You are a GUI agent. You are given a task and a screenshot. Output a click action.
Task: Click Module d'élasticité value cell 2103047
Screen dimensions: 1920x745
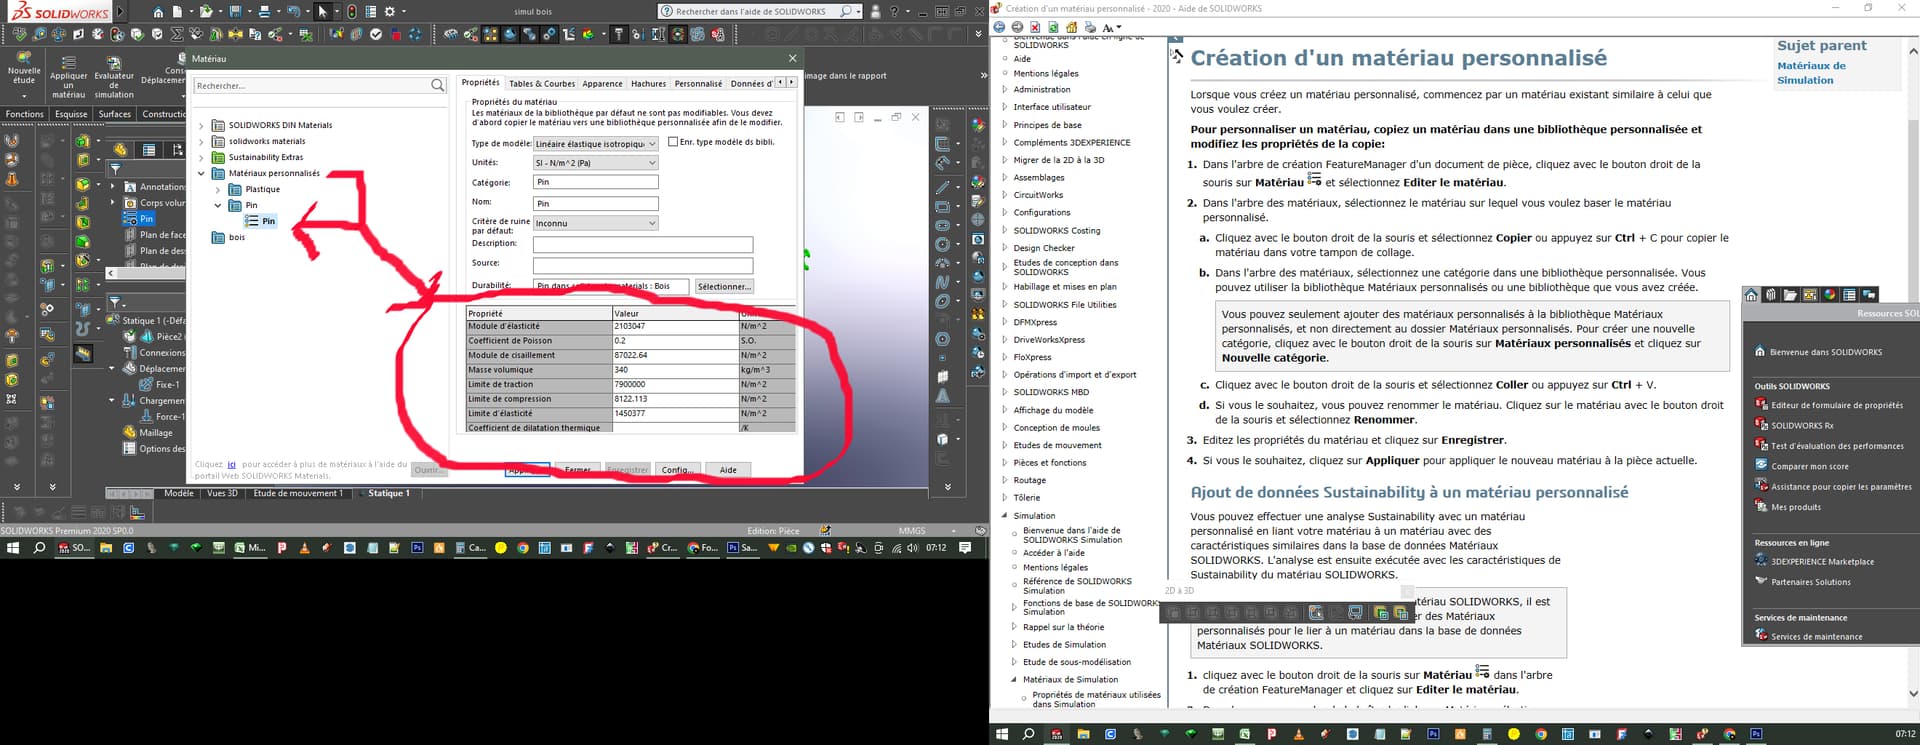[x=675, y=326]
